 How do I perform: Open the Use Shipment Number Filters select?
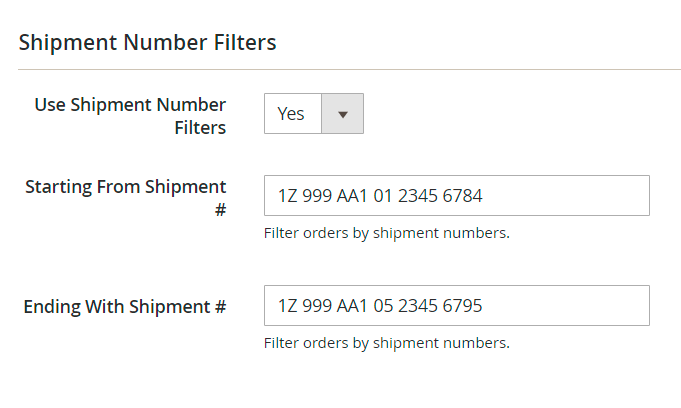(x=313, y=114)
